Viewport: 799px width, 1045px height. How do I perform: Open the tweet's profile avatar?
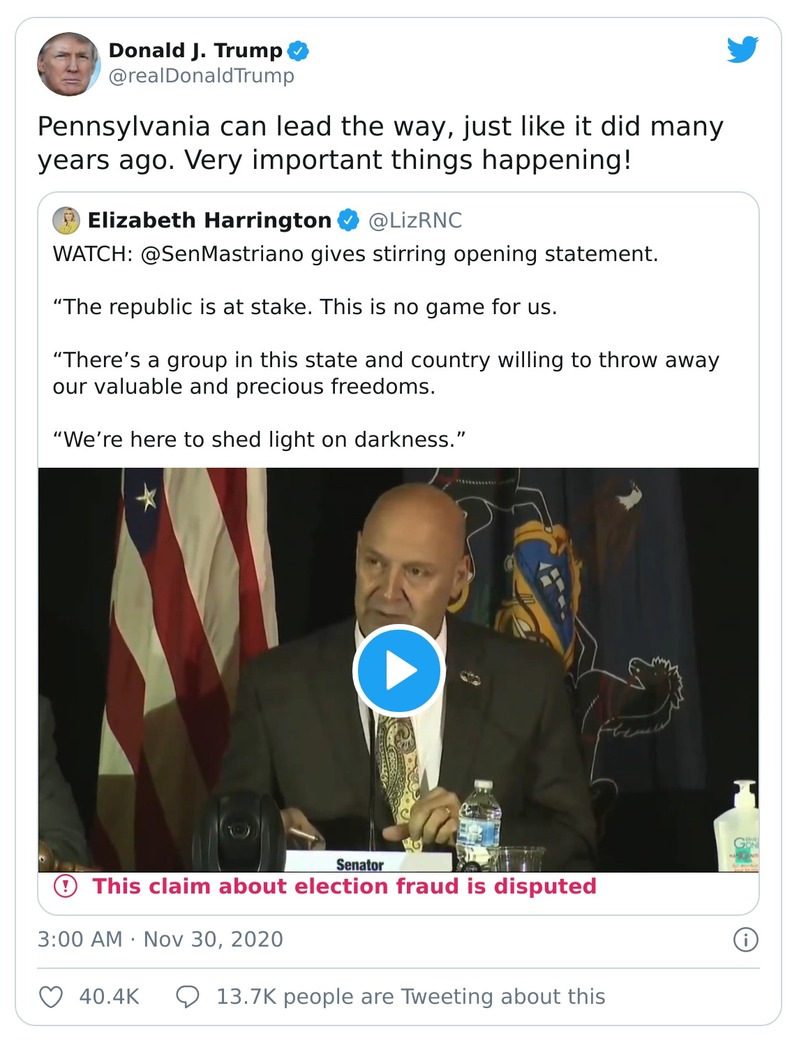click(x=69, y=64)
